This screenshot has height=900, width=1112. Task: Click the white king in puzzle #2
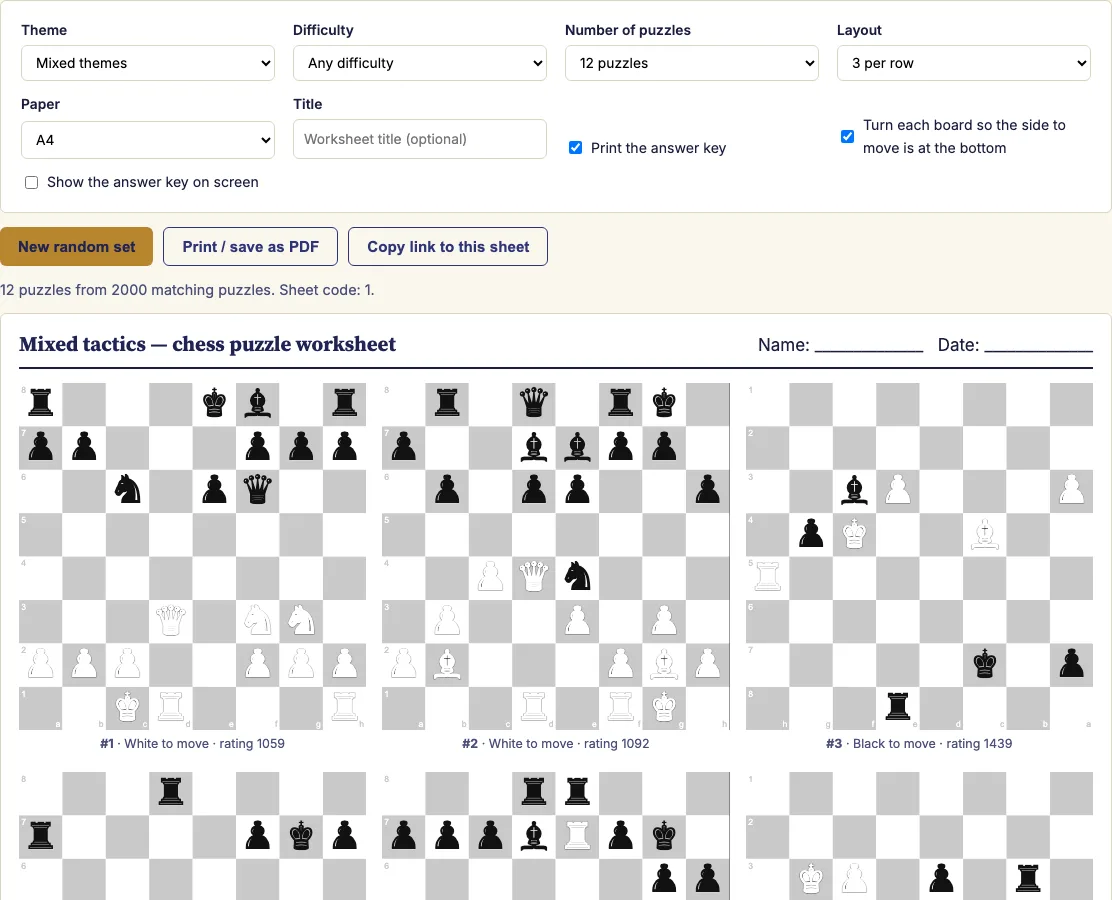coord(664,707)
